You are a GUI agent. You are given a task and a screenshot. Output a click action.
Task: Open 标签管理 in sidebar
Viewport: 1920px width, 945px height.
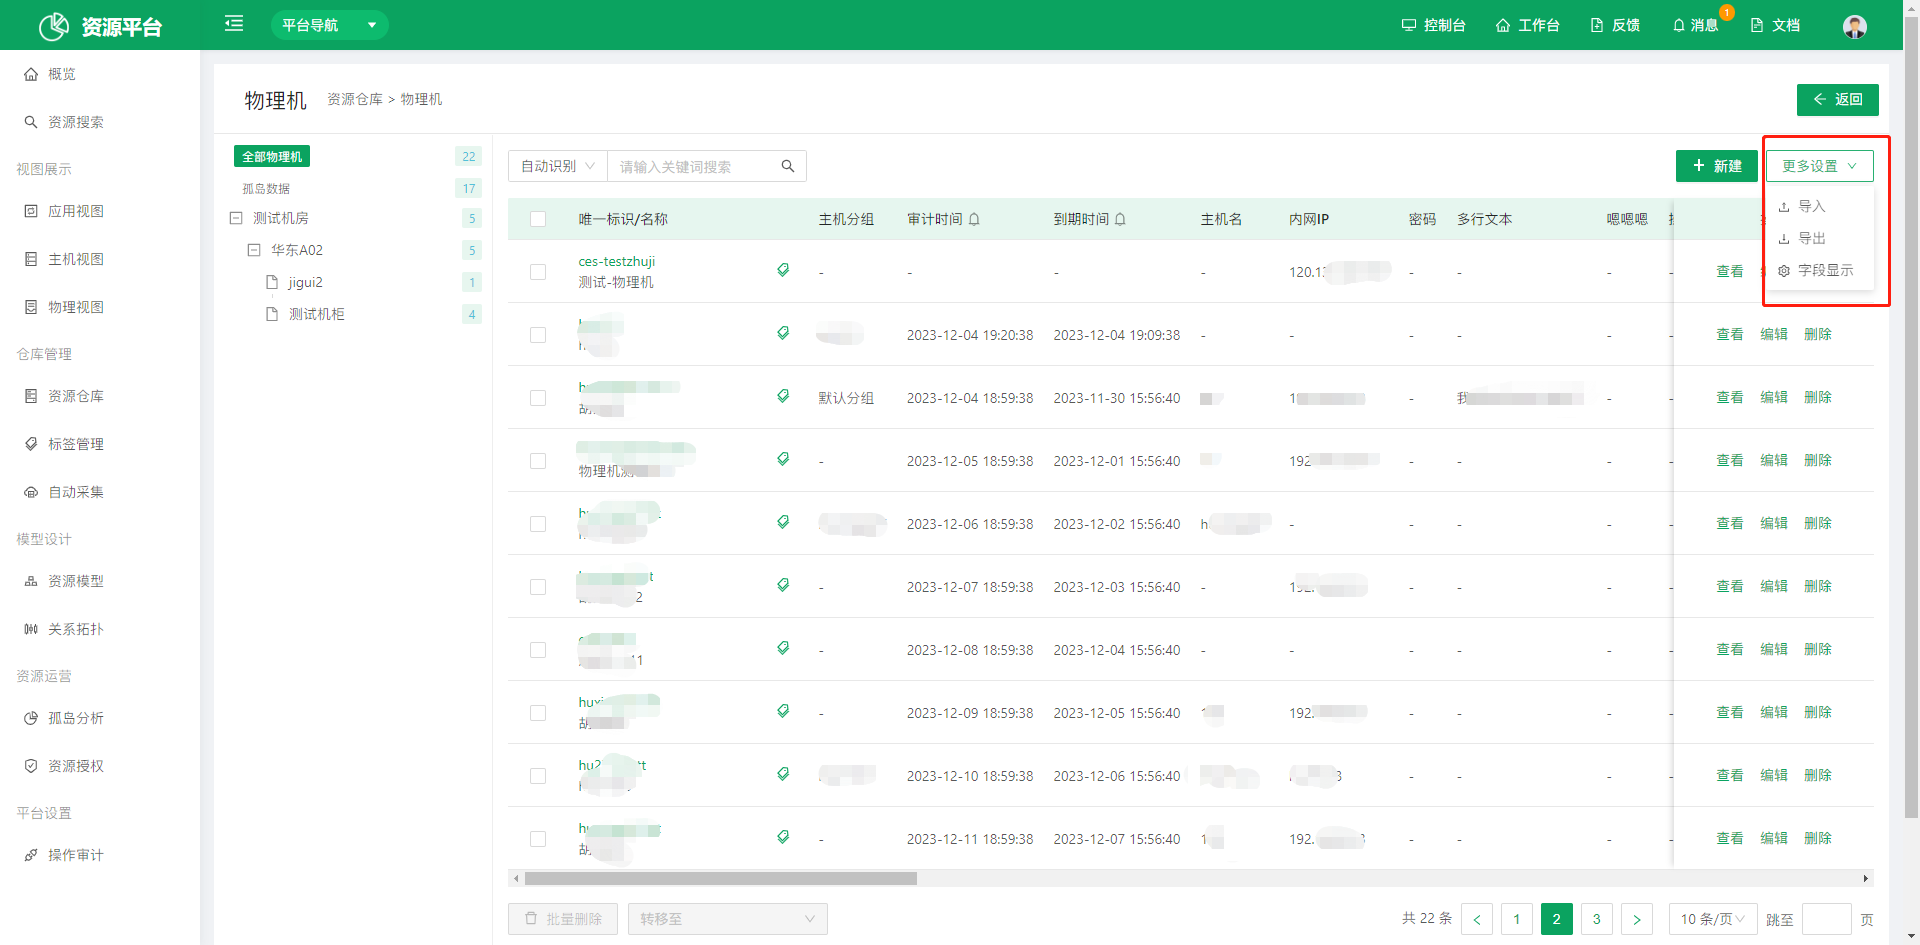[64, 444]
